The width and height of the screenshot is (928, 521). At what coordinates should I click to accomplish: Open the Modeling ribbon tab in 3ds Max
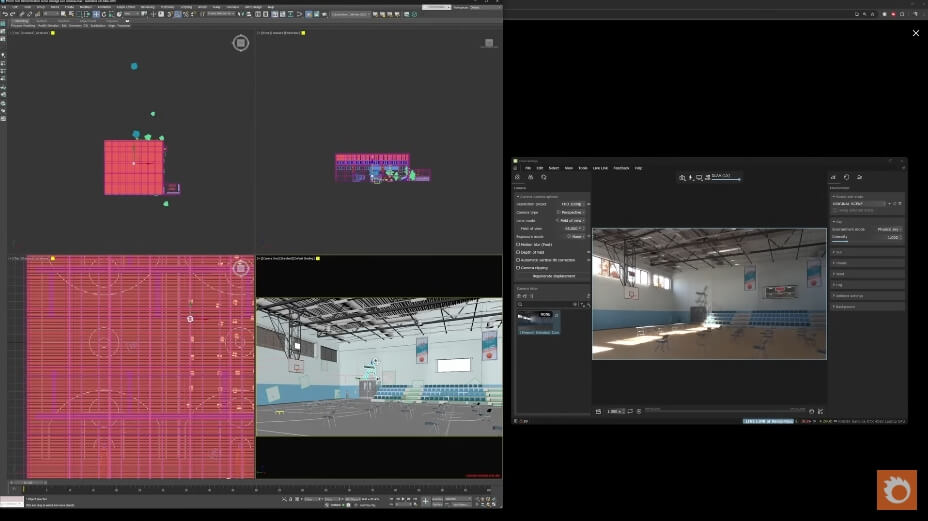(x=21, y=21)
